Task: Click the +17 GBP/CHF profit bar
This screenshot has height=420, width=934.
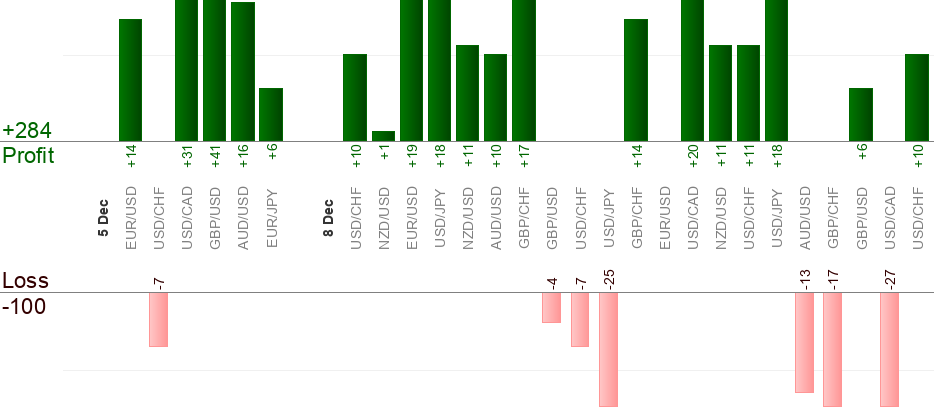Action: click(x=524, y=70)
